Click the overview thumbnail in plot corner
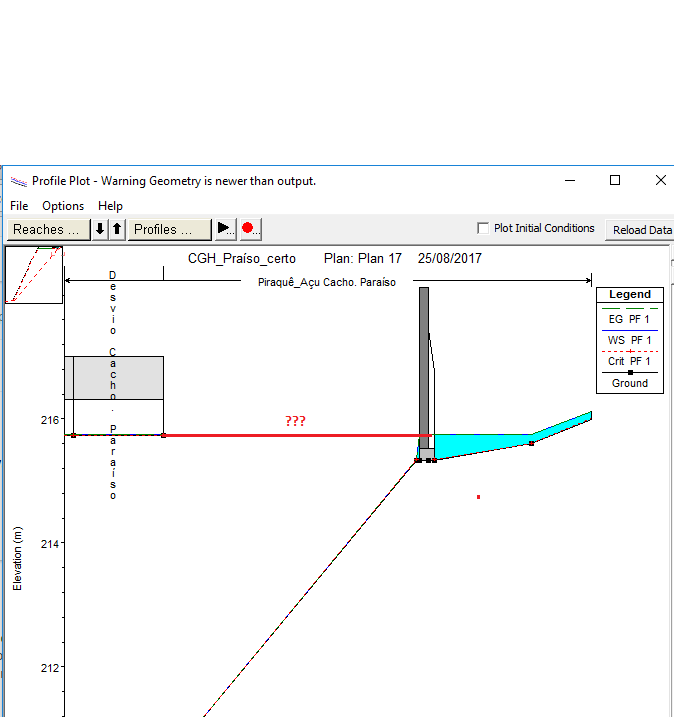674x717 pixels. [x=34, y=274]
